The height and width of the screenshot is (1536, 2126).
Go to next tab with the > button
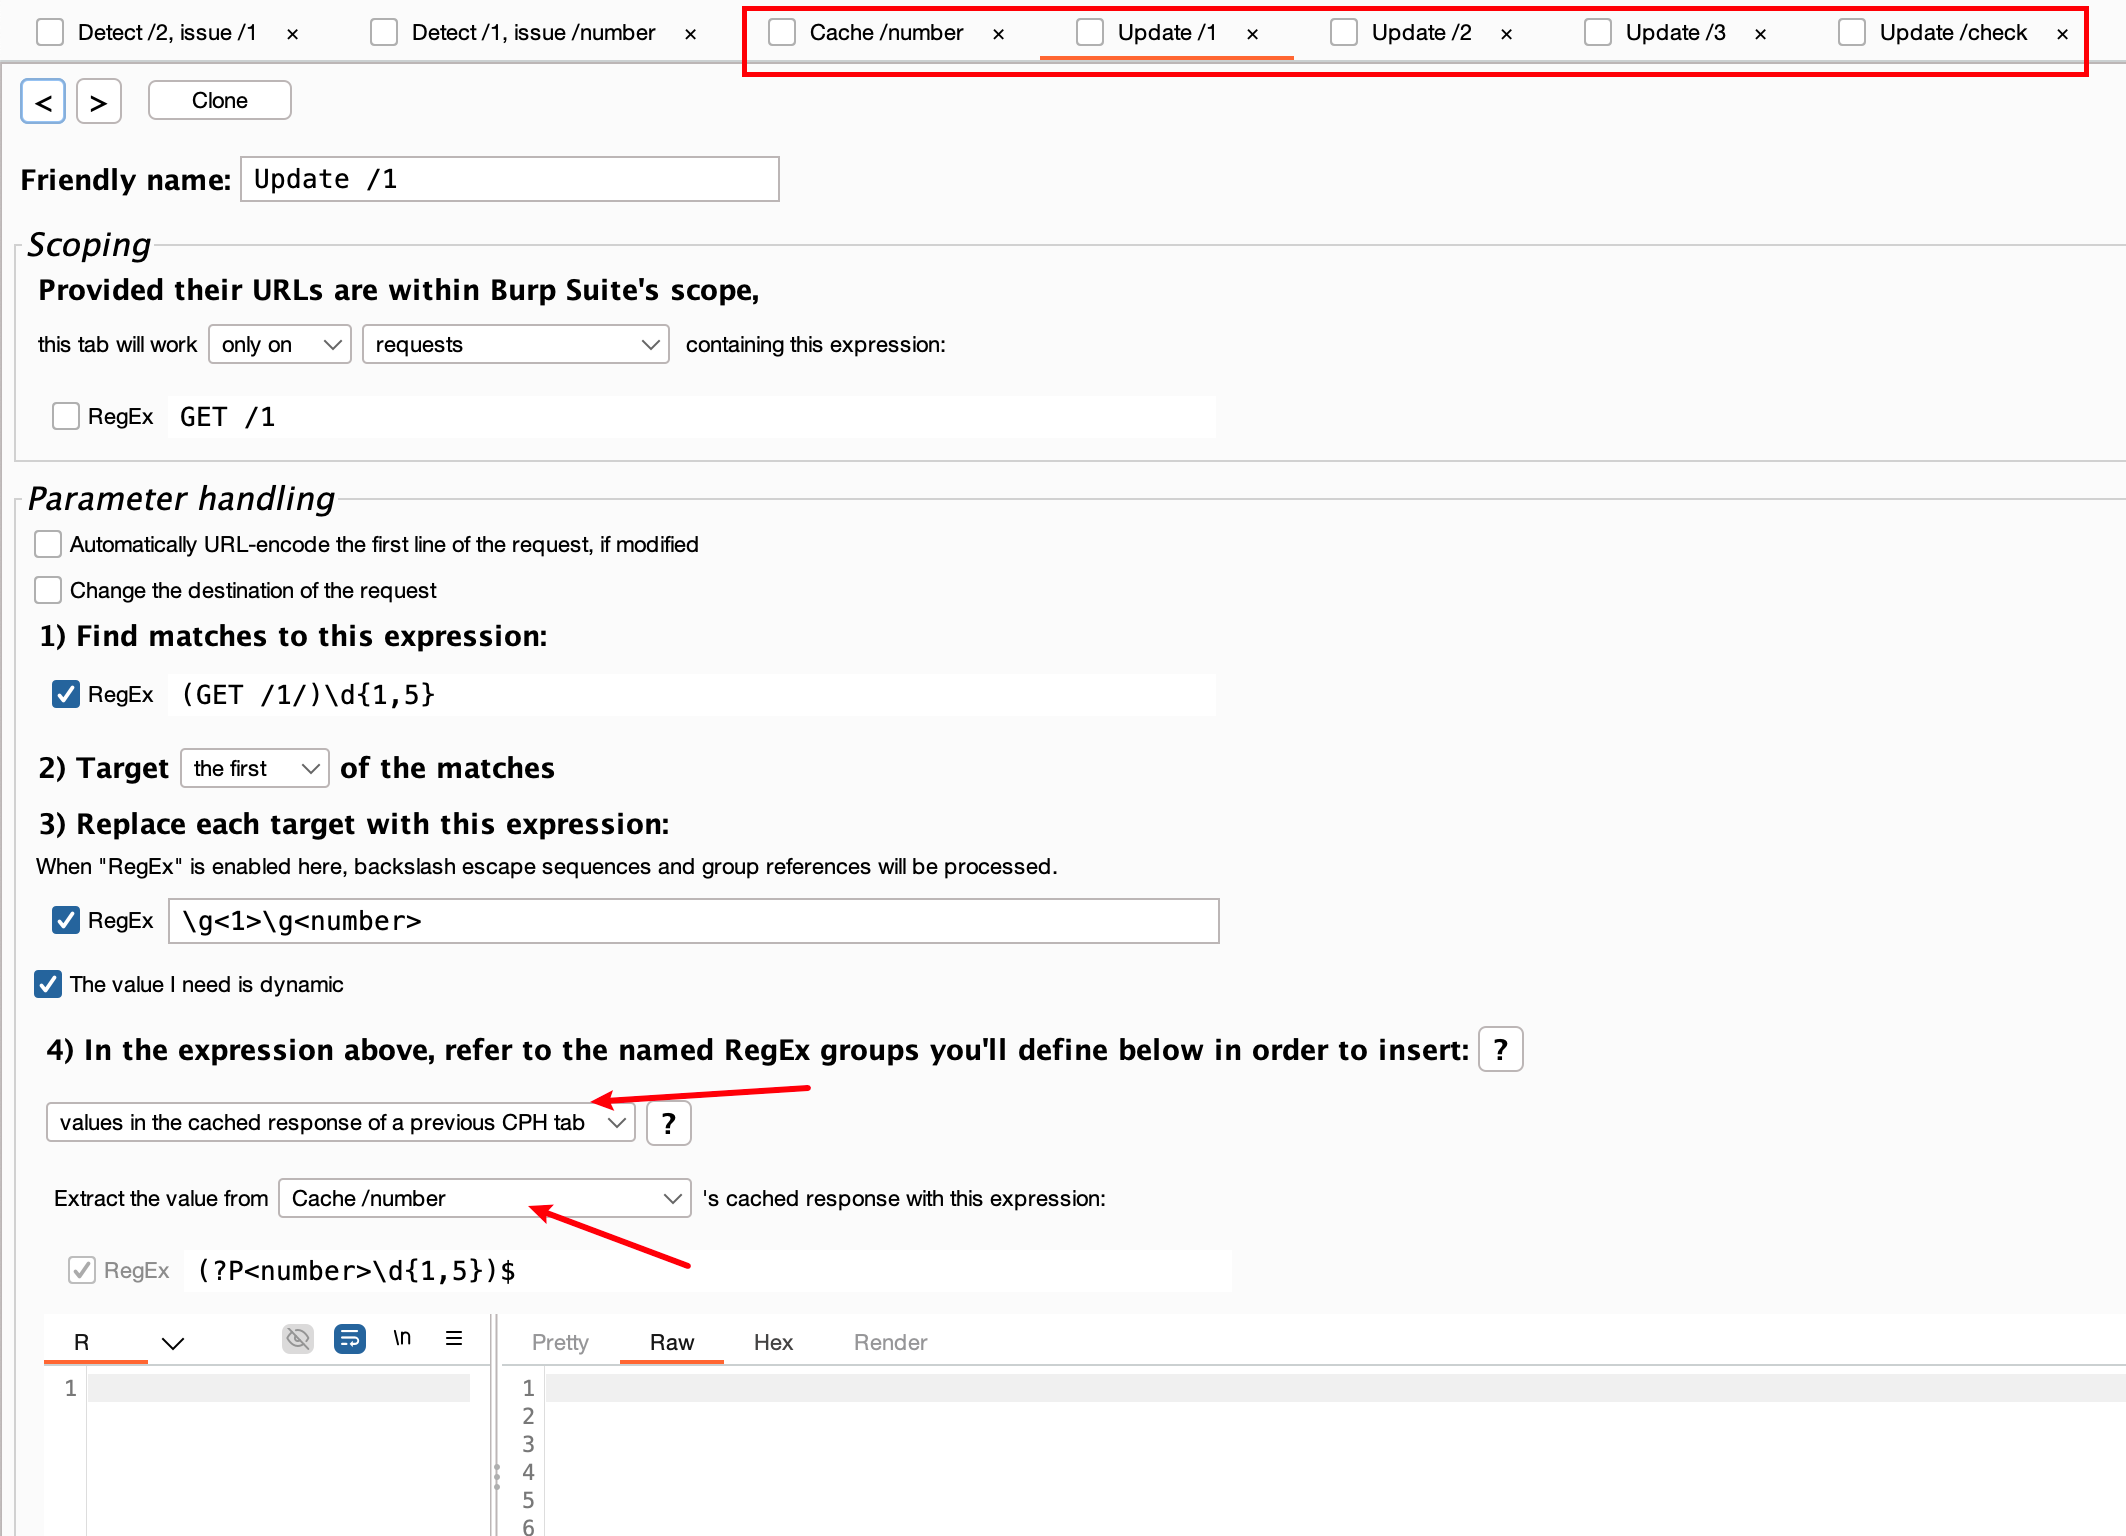[98, 101]
